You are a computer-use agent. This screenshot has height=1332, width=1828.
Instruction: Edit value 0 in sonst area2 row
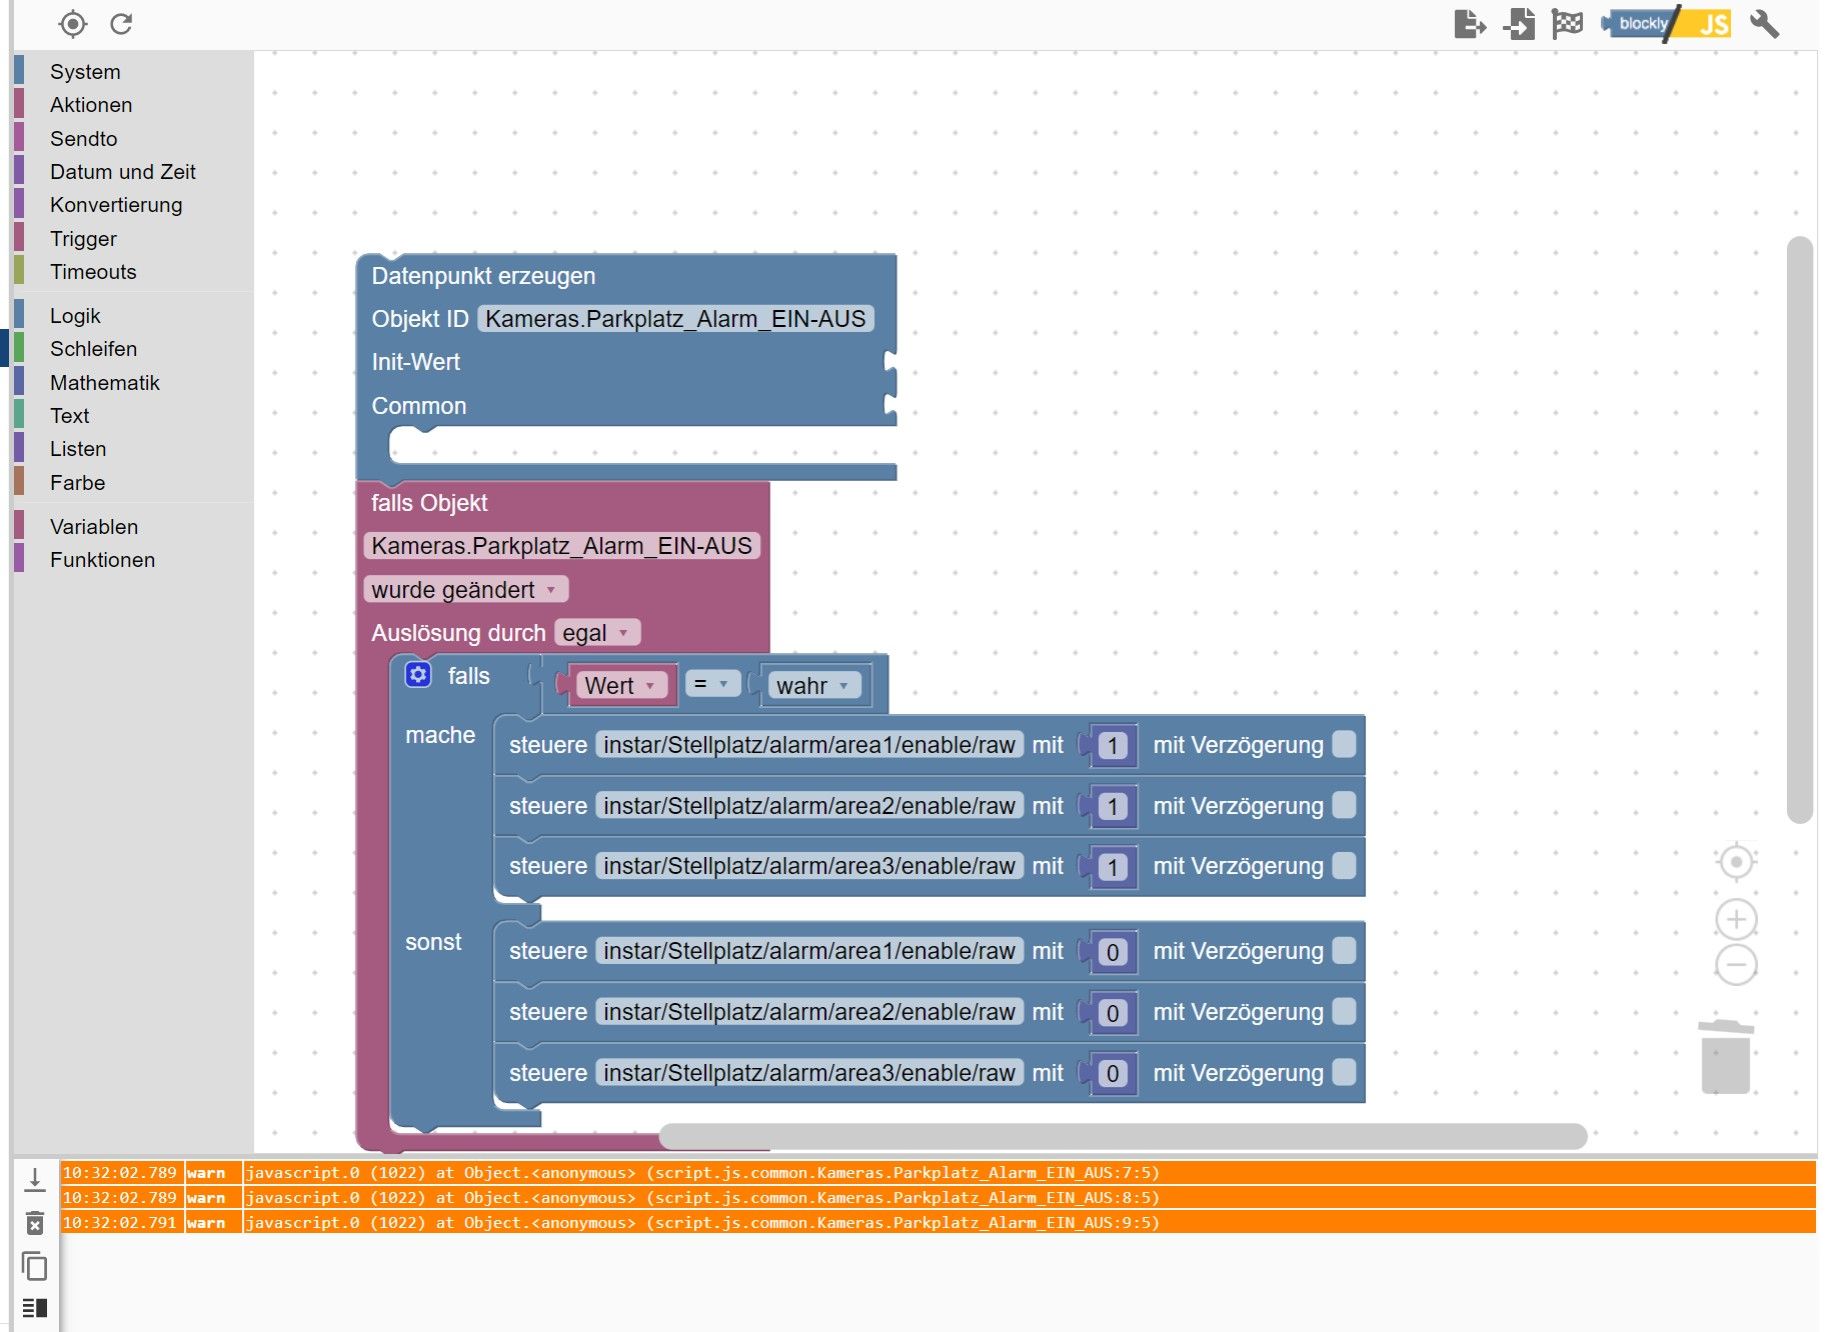tap(1113, 1013)
